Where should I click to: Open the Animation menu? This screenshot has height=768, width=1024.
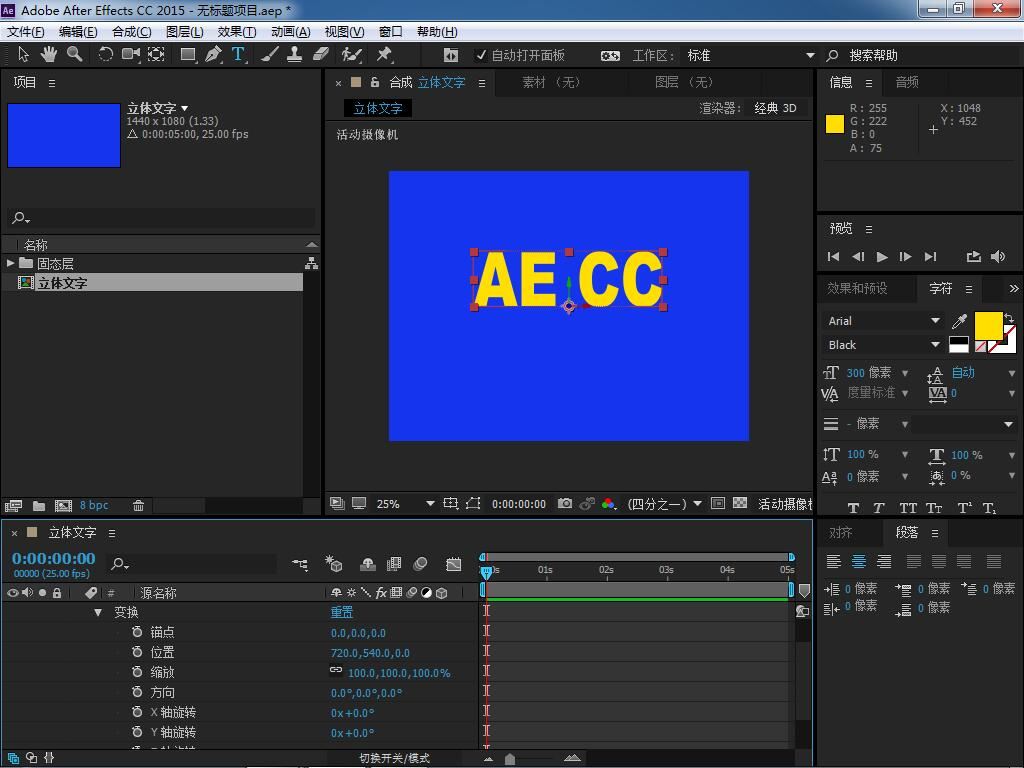[291, 32]
